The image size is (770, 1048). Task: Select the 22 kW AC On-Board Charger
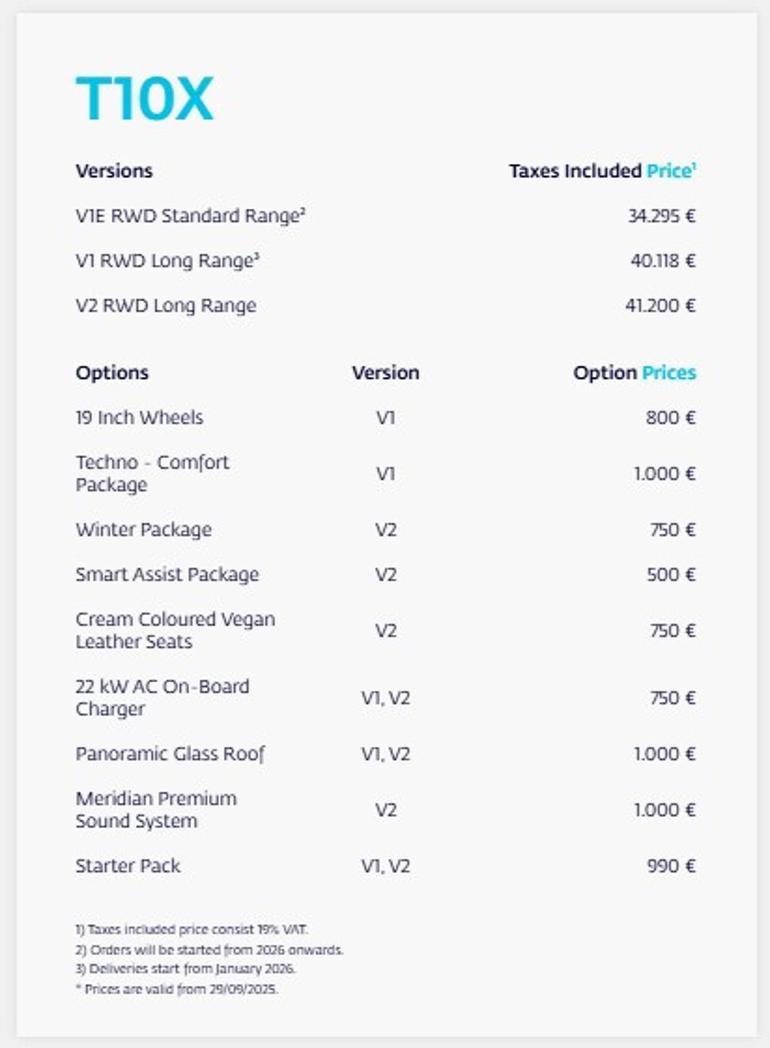[x=162, y=698]
